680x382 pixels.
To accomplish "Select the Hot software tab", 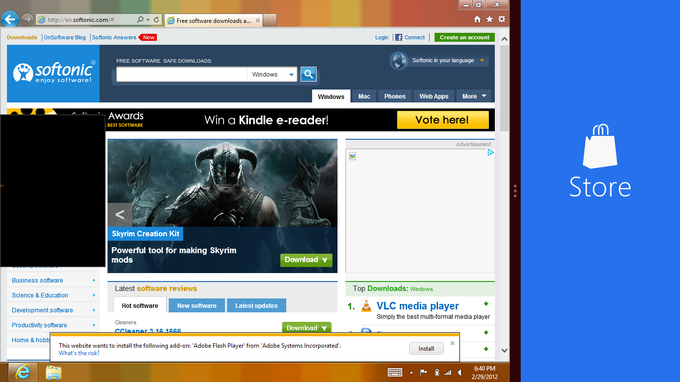I will tap(140, 306).
